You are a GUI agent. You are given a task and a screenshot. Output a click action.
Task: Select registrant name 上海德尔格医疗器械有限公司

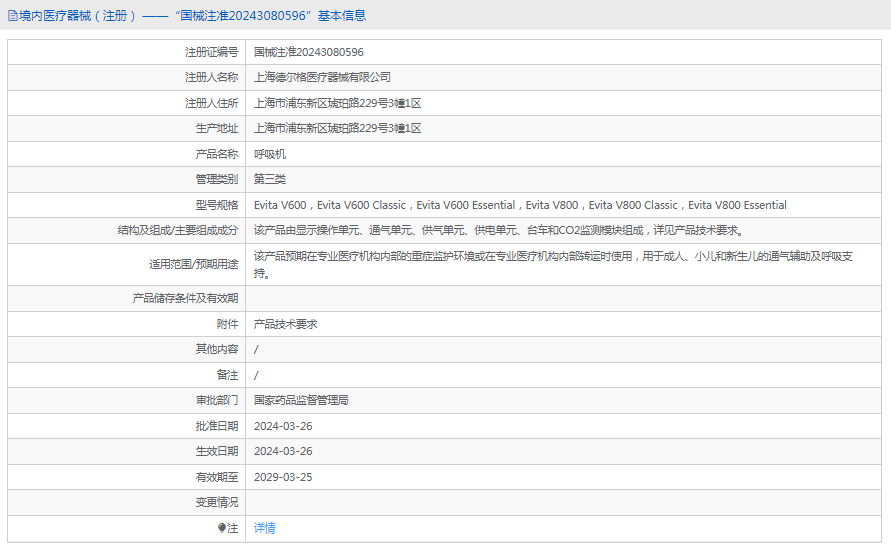[322, 77]
